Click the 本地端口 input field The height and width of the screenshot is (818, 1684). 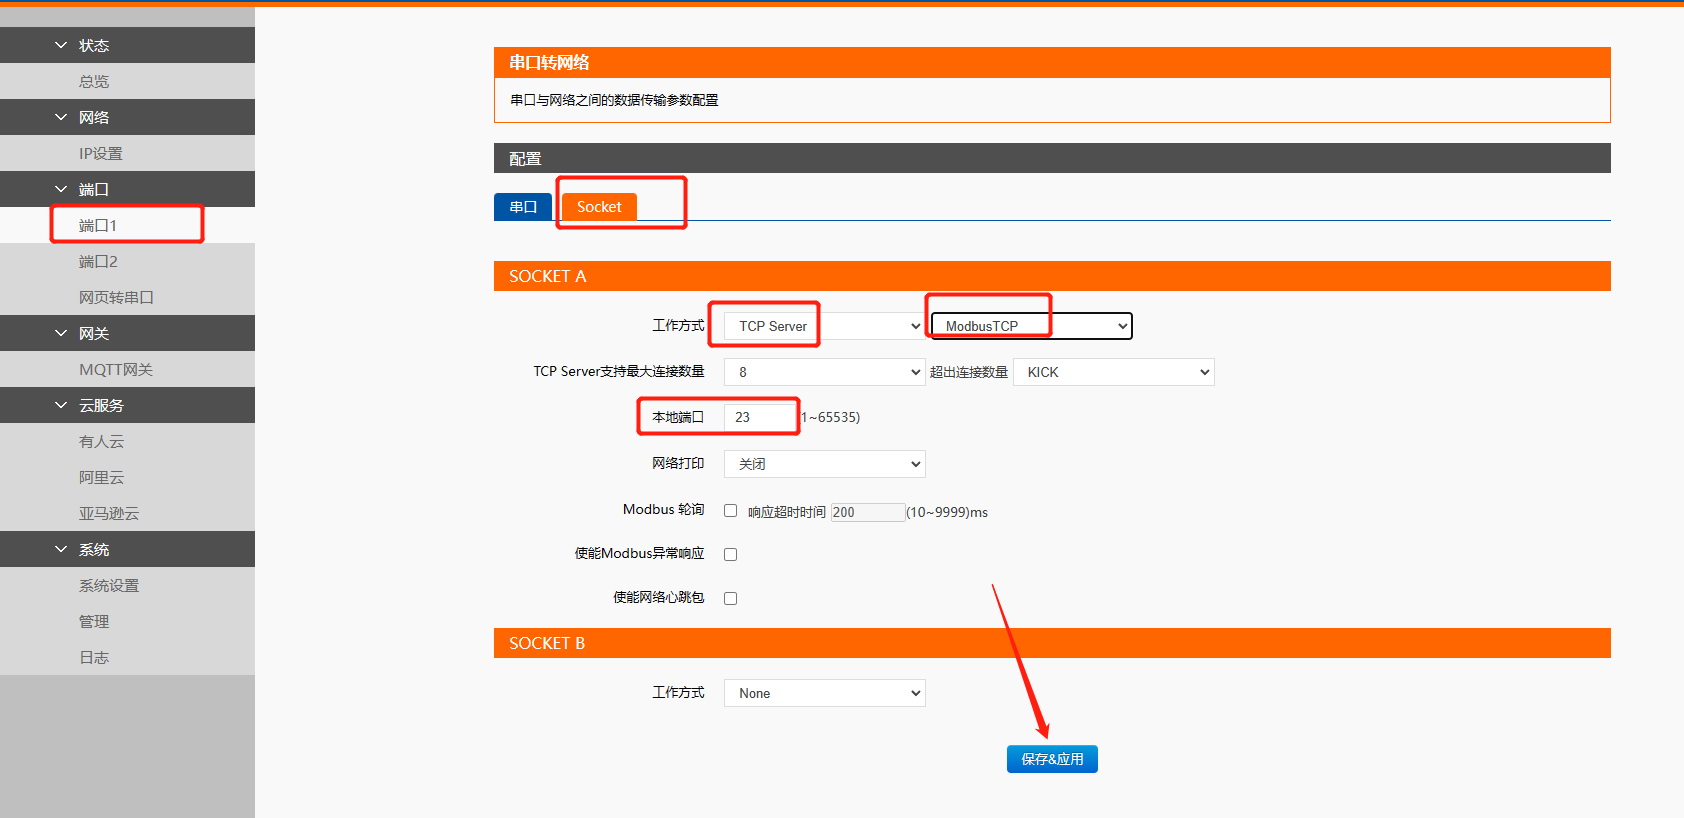760,417
